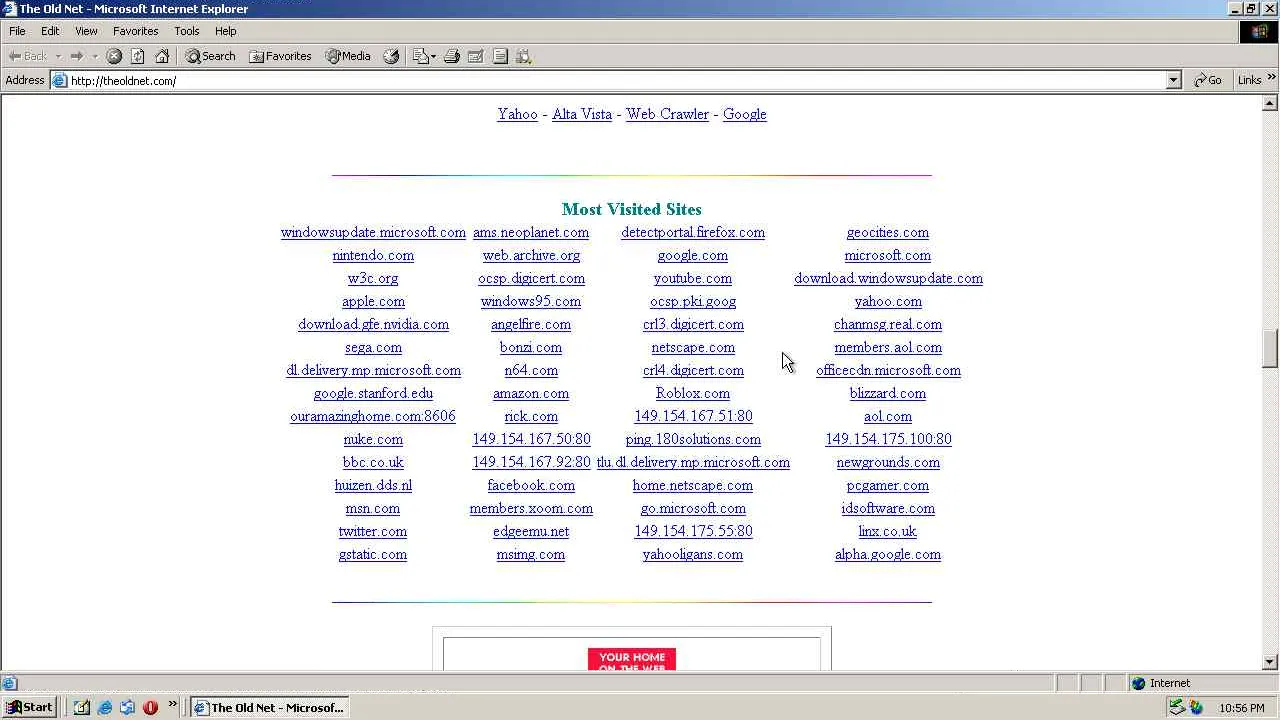Follow the Roblox.com link
The image size is (1280, 720).
(693, 393)
